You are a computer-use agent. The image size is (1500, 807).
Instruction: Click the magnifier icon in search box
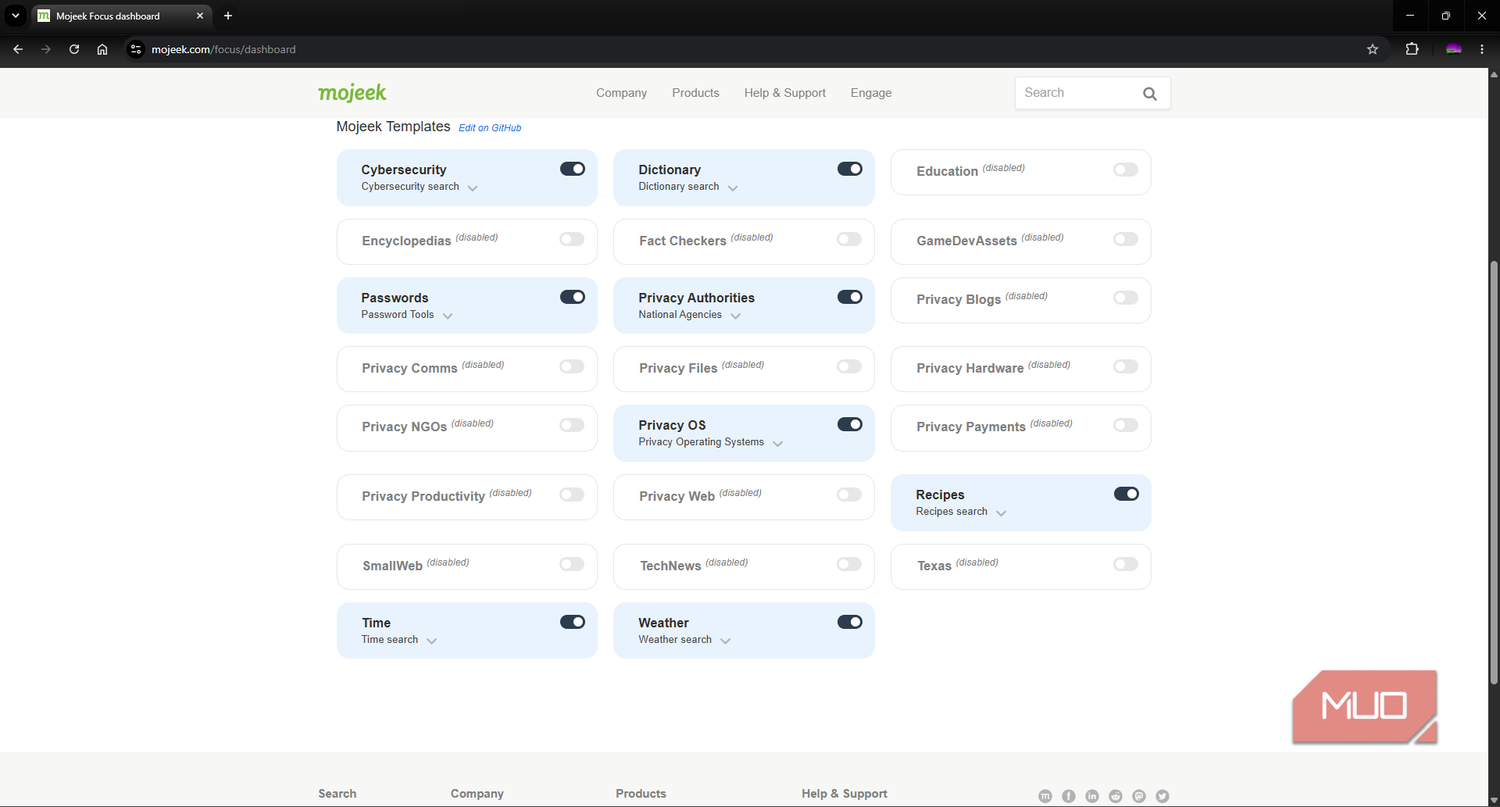(x=1150, y=93)
